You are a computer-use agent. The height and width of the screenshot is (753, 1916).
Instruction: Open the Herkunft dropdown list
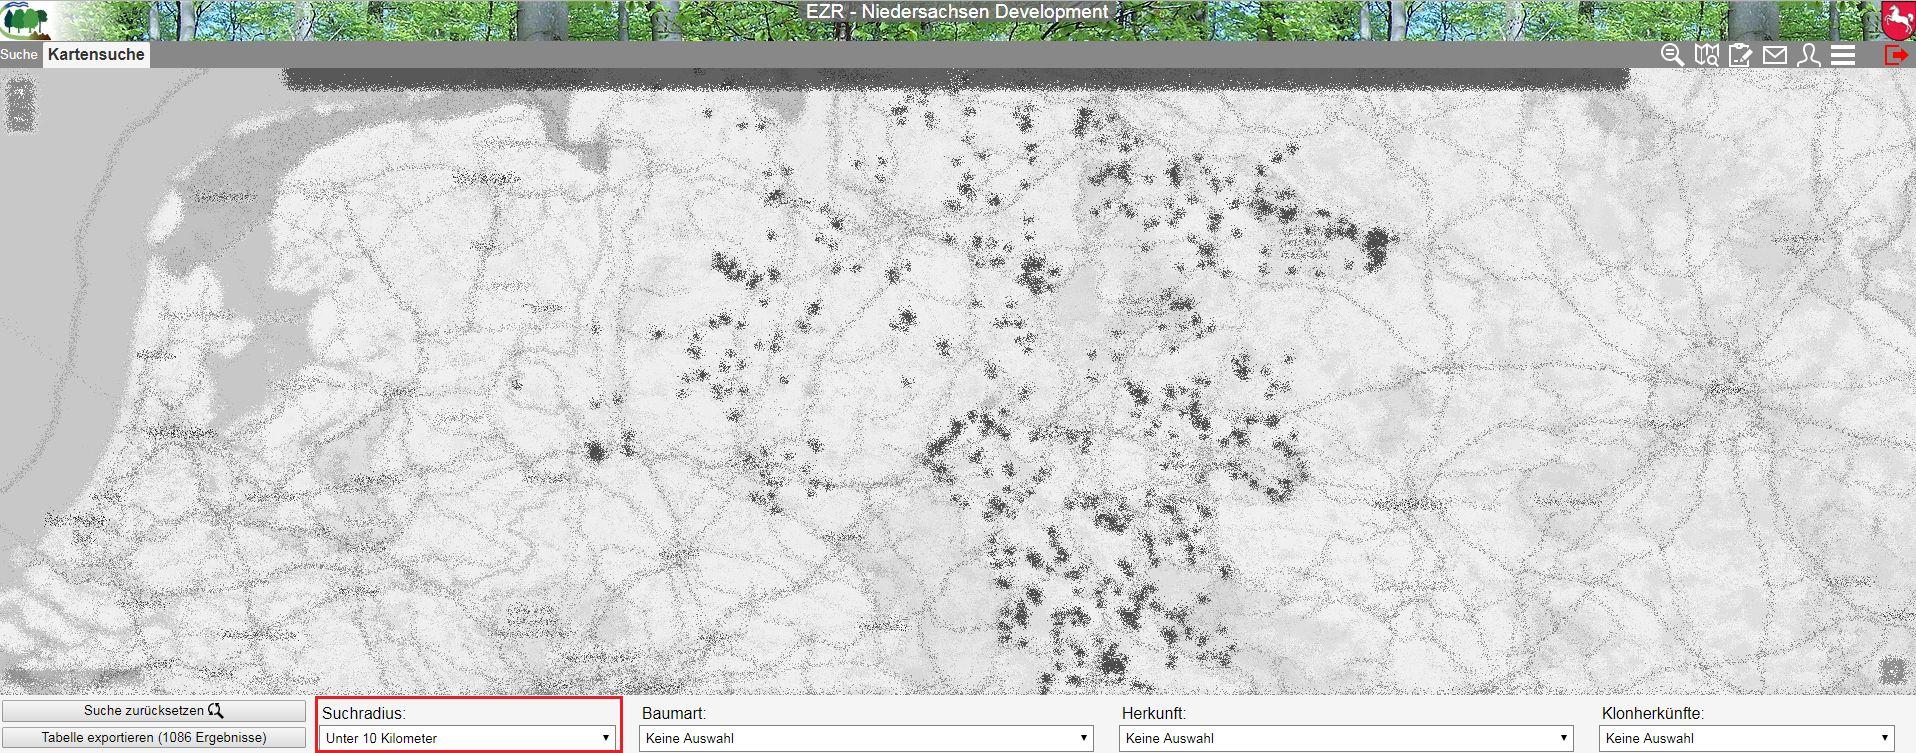(x=1346, y=738)
